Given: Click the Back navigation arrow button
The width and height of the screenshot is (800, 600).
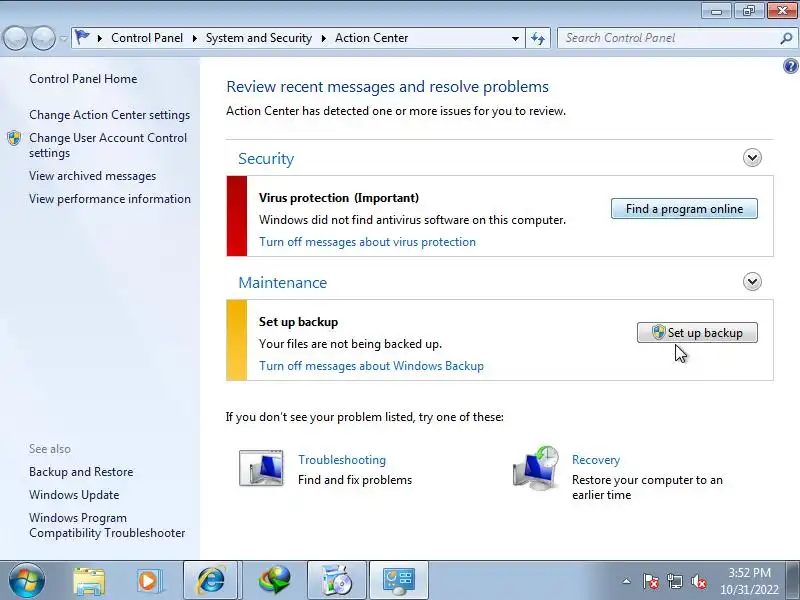Looking at the screenshot, I should click(x=15, y=38).
